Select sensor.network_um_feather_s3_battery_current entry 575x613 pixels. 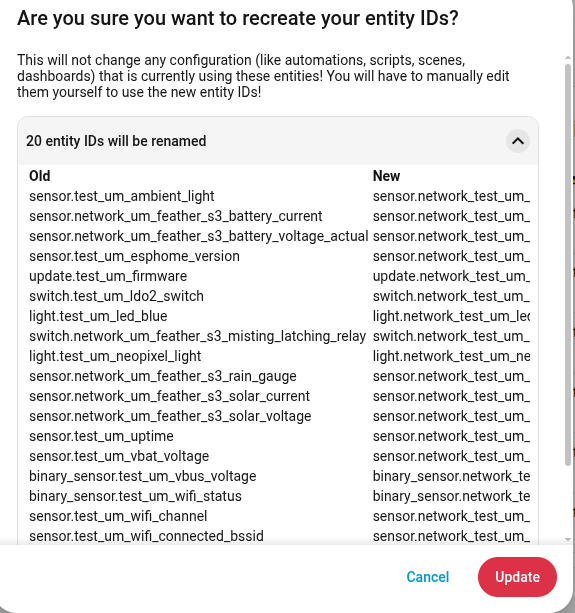click(176, 216)
